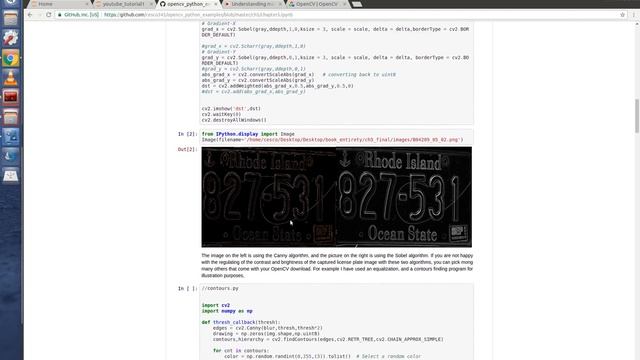Click the empty In [ ] cell prompt
640x360 pixels.
[187, 288]
